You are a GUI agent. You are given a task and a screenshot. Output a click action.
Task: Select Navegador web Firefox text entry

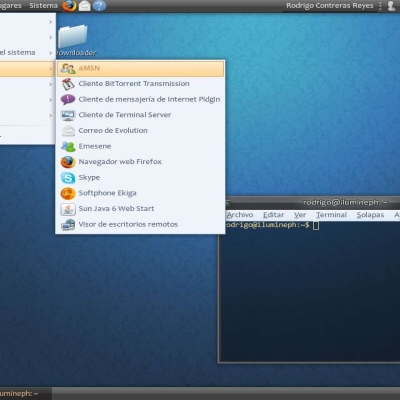click(x=120, y=162)
